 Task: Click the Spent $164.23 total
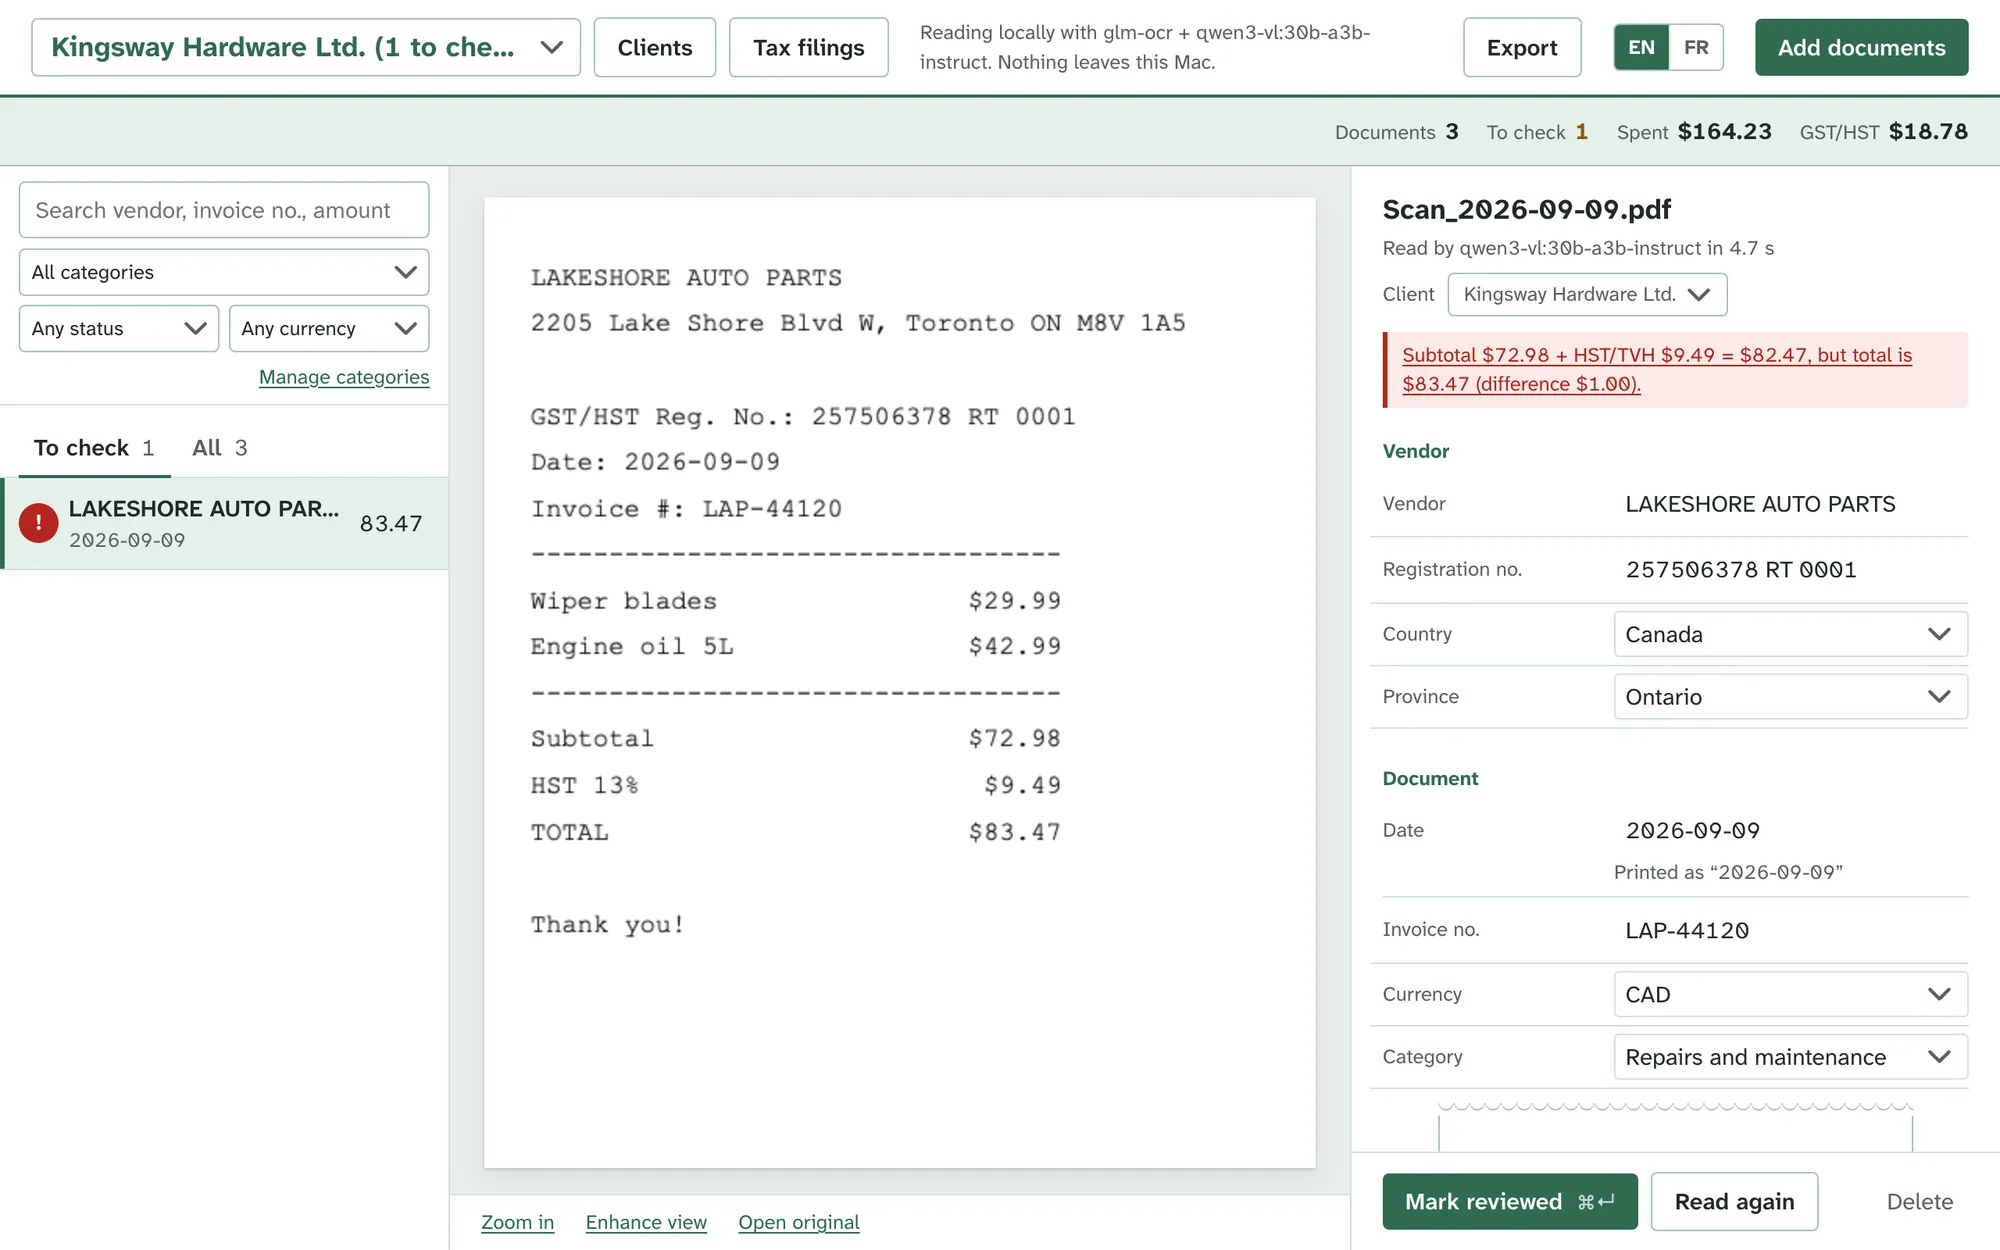point(1694,132)
